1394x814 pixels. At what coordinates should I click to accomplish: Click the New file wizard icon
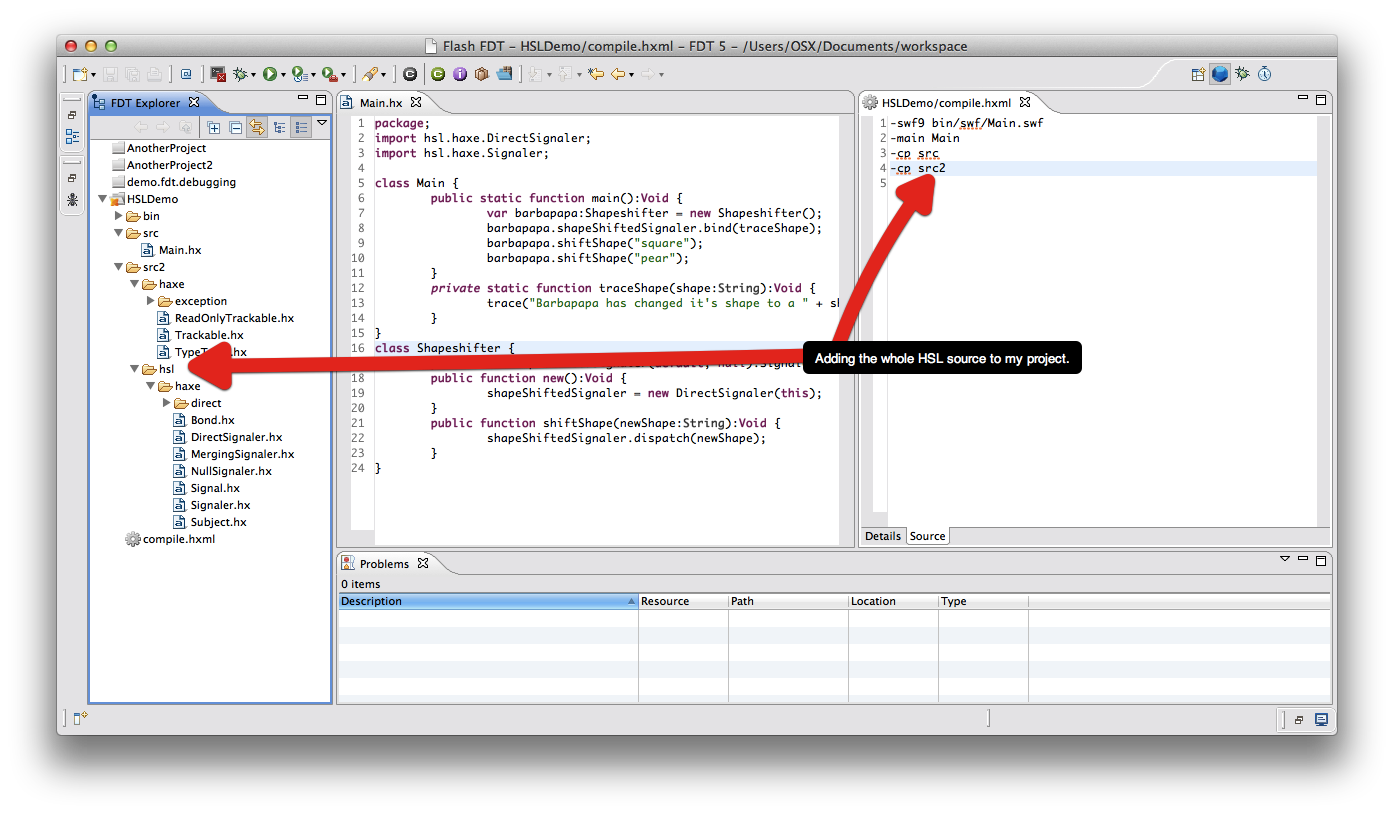[x=80, y=74]
